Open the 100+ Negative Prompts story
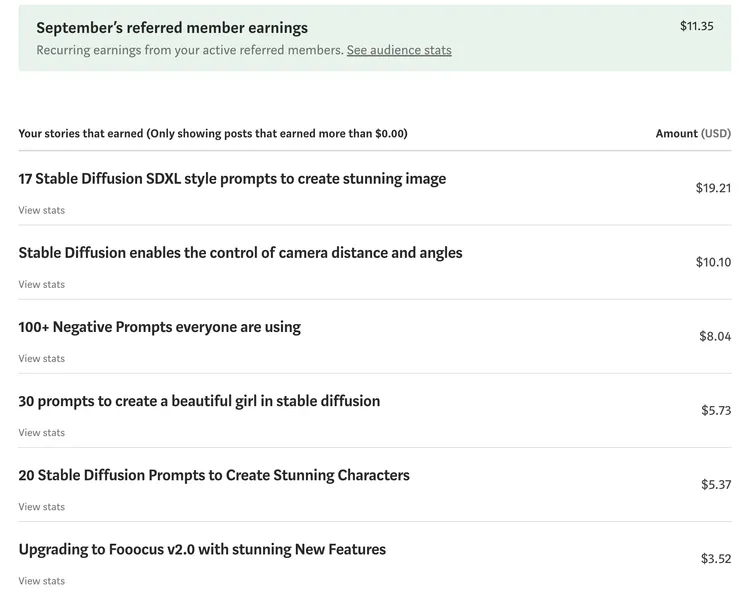The image size is (740, 592). (x=159, y=327)
